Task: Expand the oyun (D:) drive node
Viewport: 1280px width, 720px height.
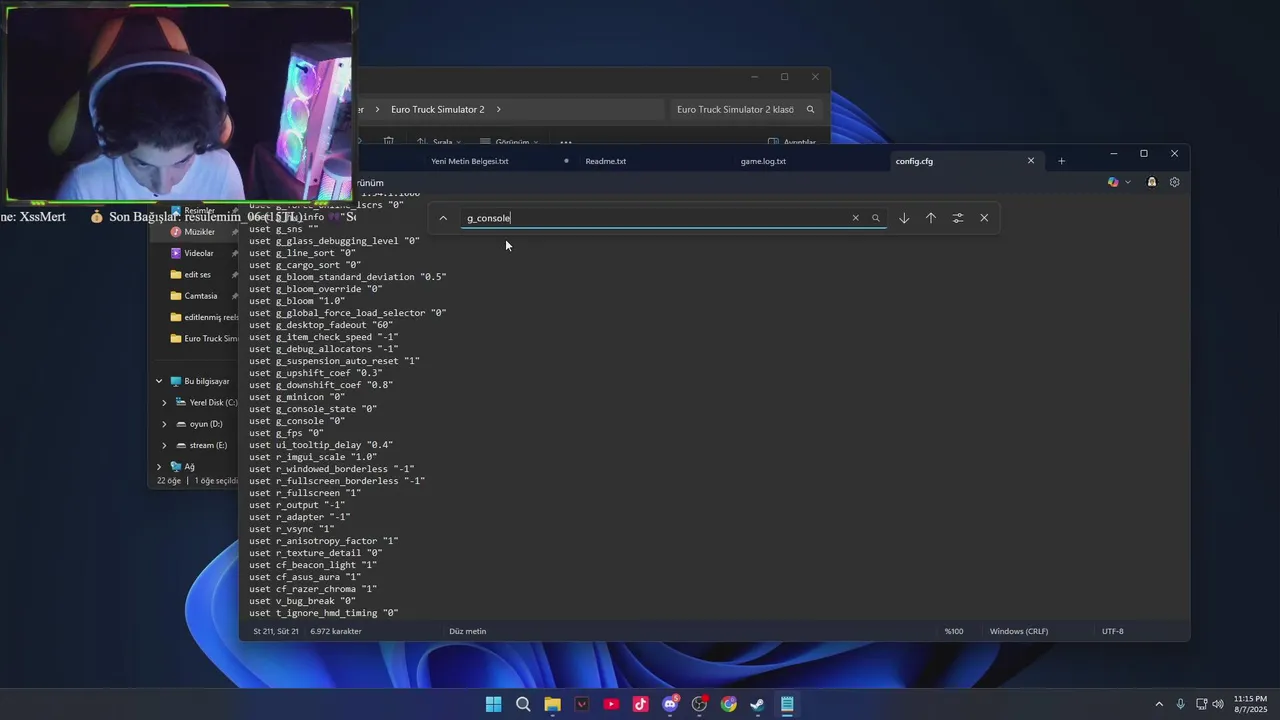Action: point(165,424)
